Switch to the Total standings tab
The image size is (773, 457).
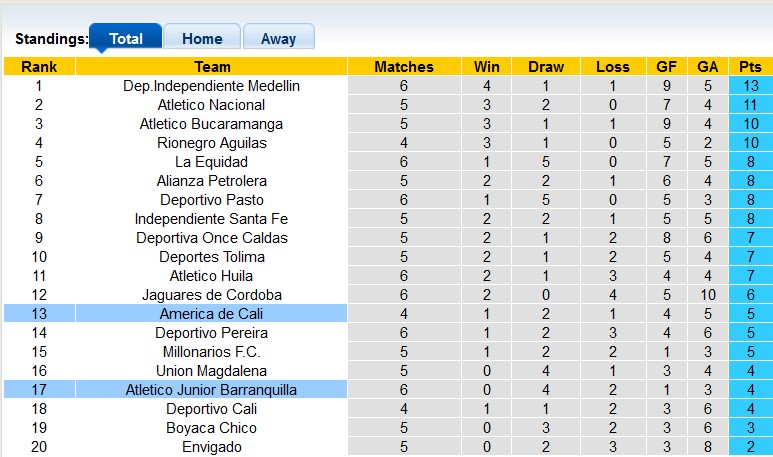click(x=126, y=39)
